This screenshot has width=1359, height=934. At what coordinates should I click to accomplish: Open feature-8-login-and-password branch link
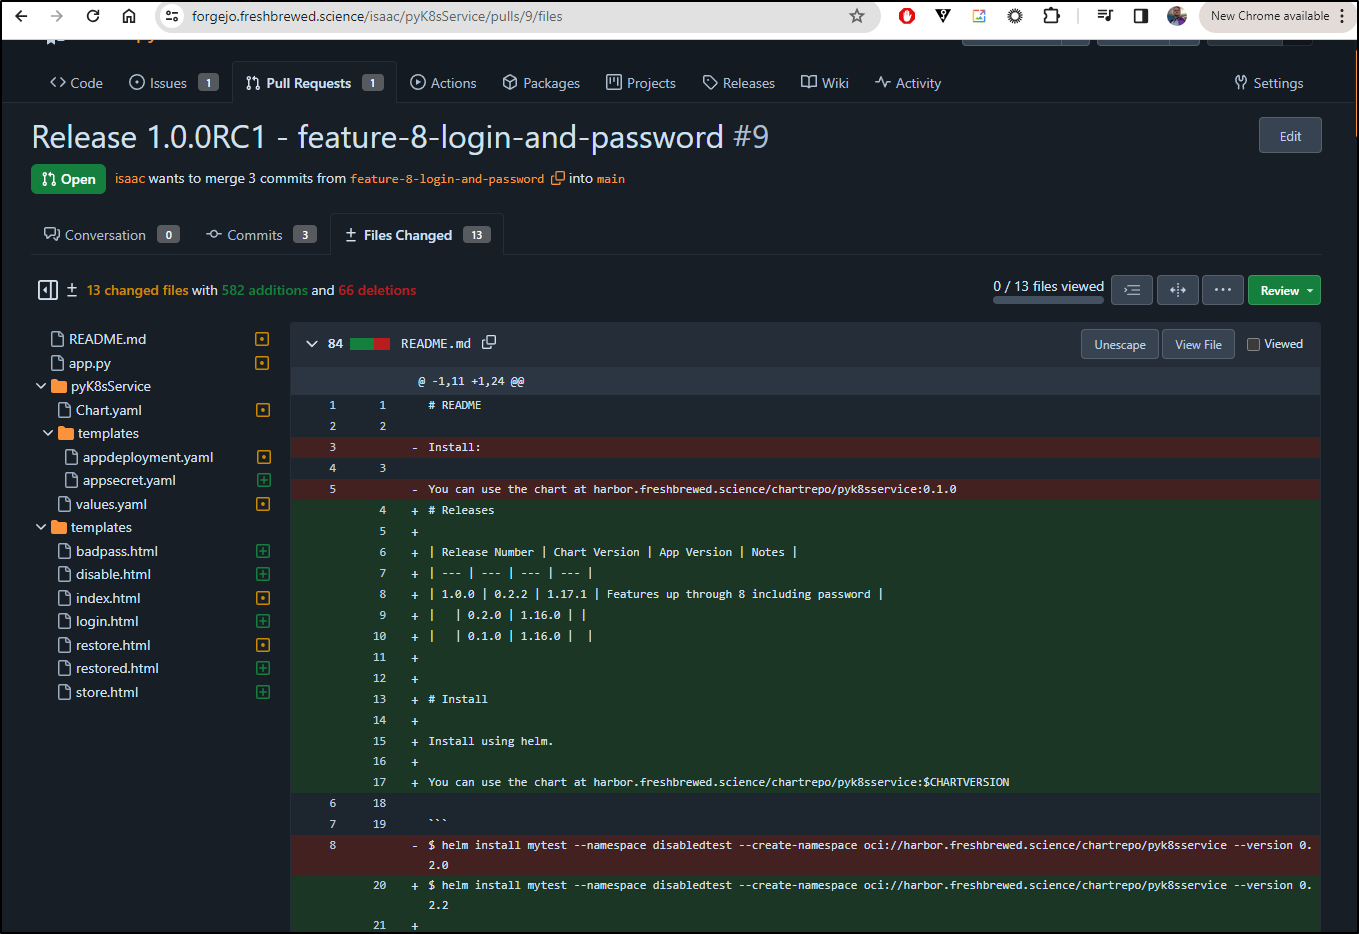click(447, 179)
